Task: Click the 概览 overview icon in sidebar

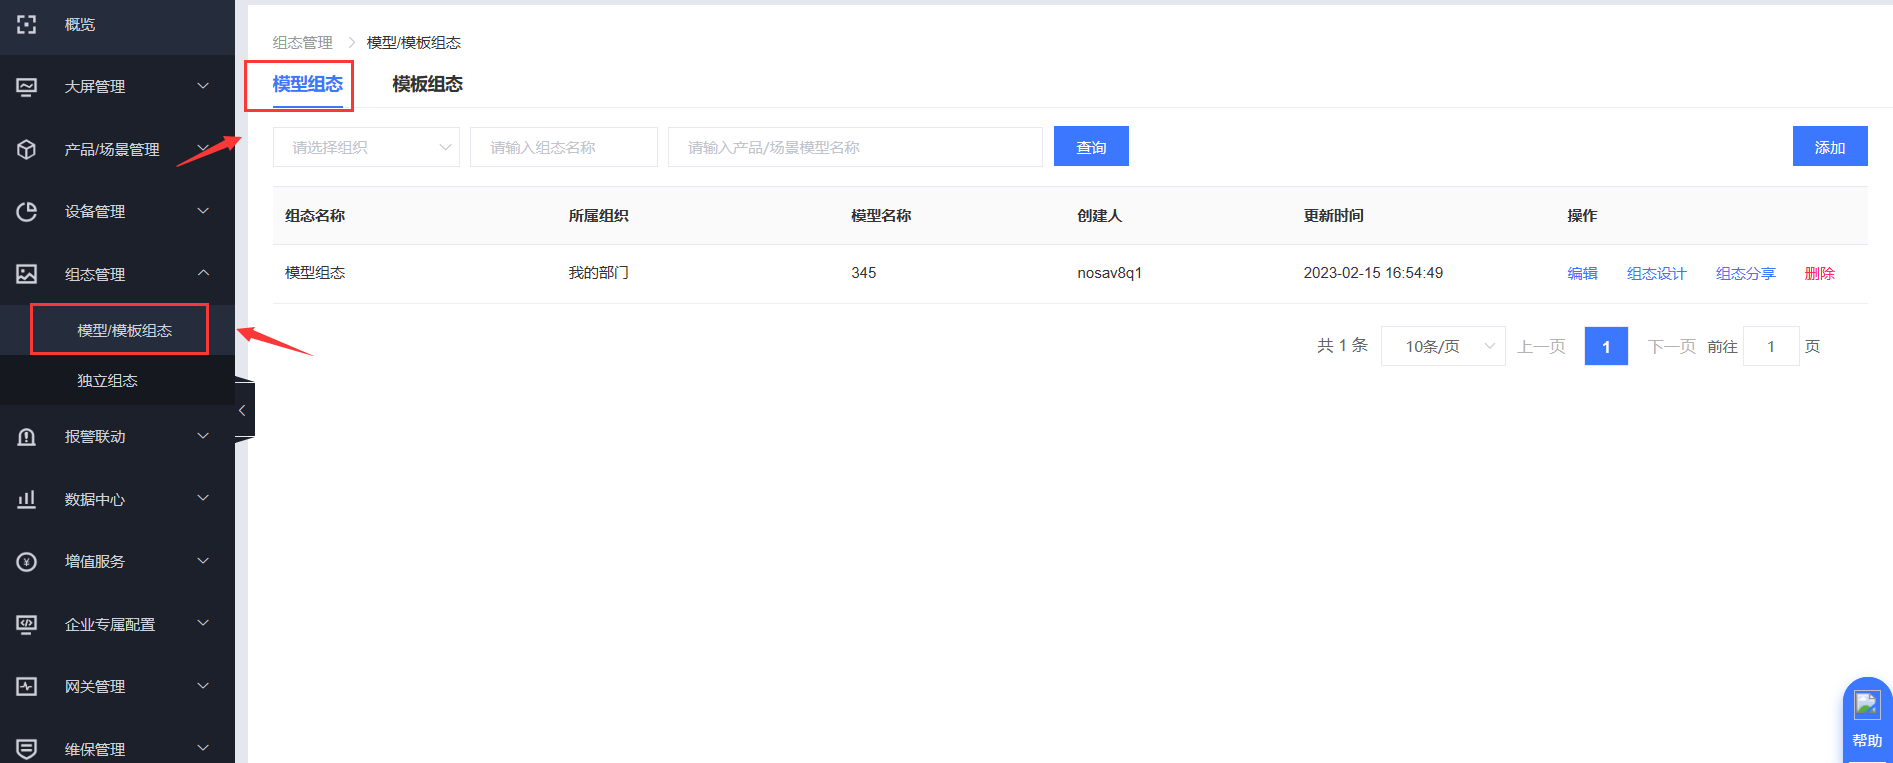Action: pos(27,25)
